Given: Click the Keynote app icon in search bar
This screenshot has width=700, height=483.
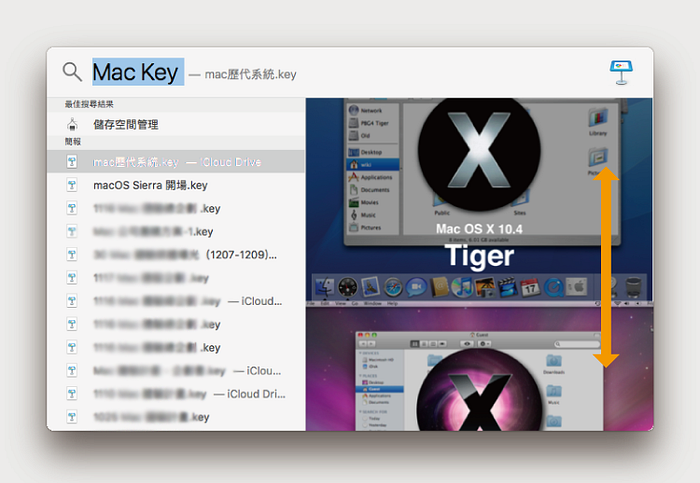Looking at the screenshot, I should [621, 72].
